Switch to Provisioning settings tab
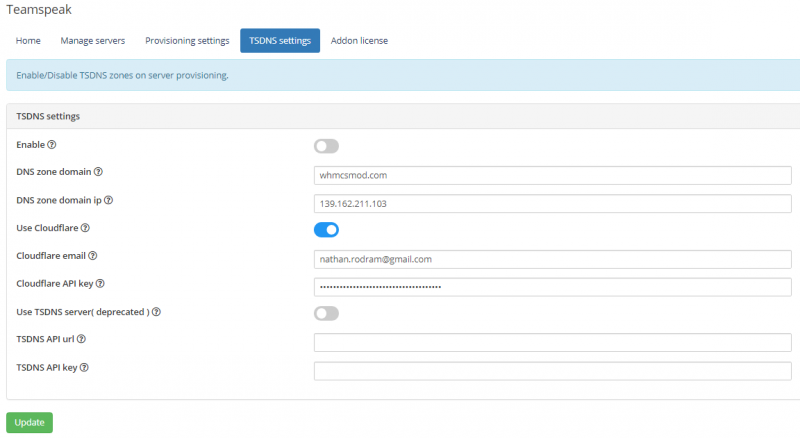 click(187, 40)
